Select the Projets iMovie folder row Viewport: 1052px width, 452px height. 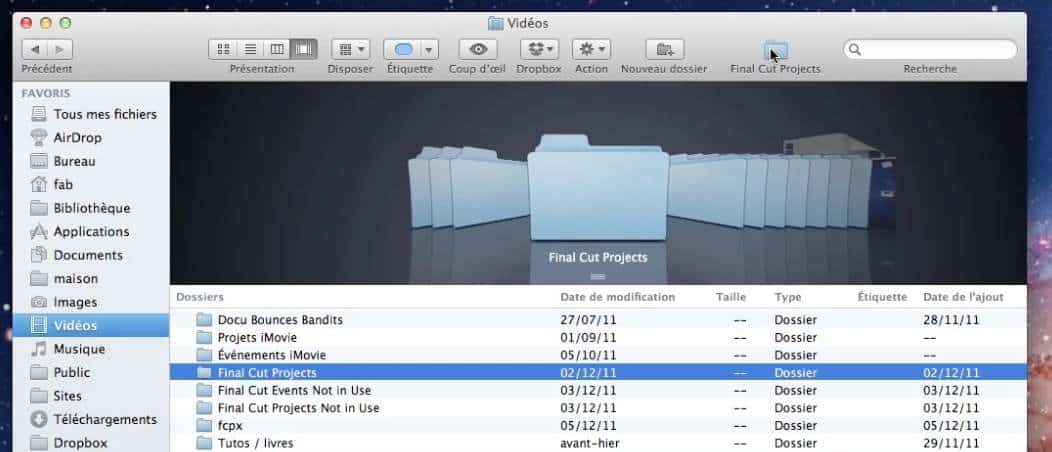[x=598, y=337]
